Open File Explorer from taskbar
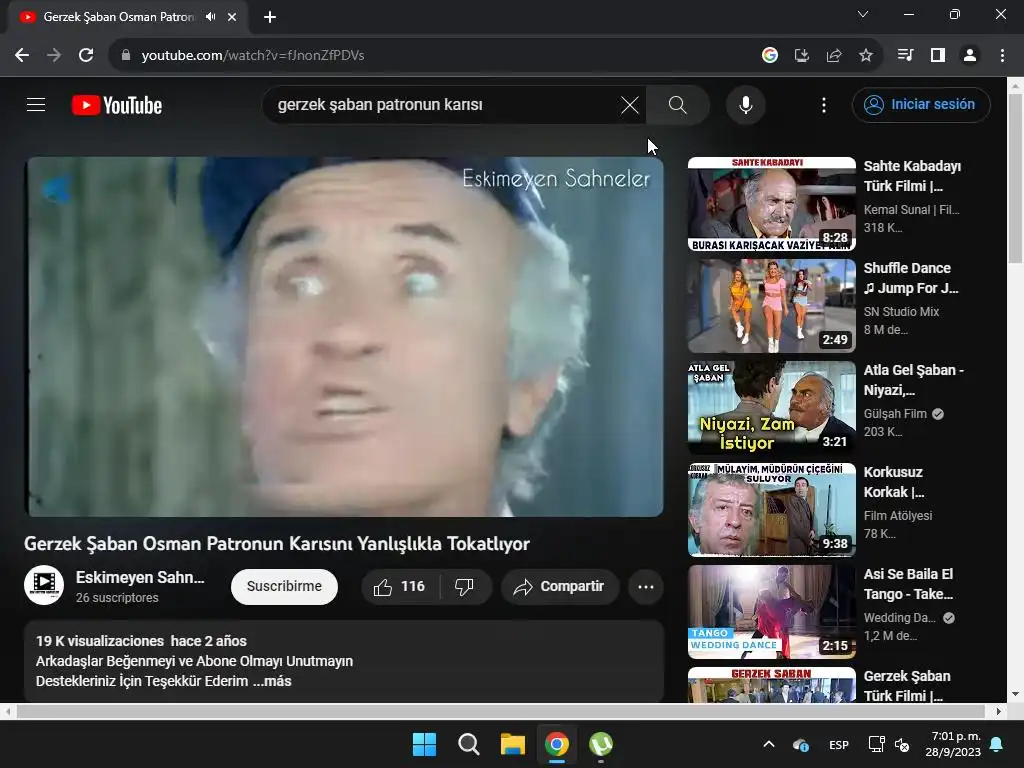Screen dimensions: 1024x768 click(513, 744)
